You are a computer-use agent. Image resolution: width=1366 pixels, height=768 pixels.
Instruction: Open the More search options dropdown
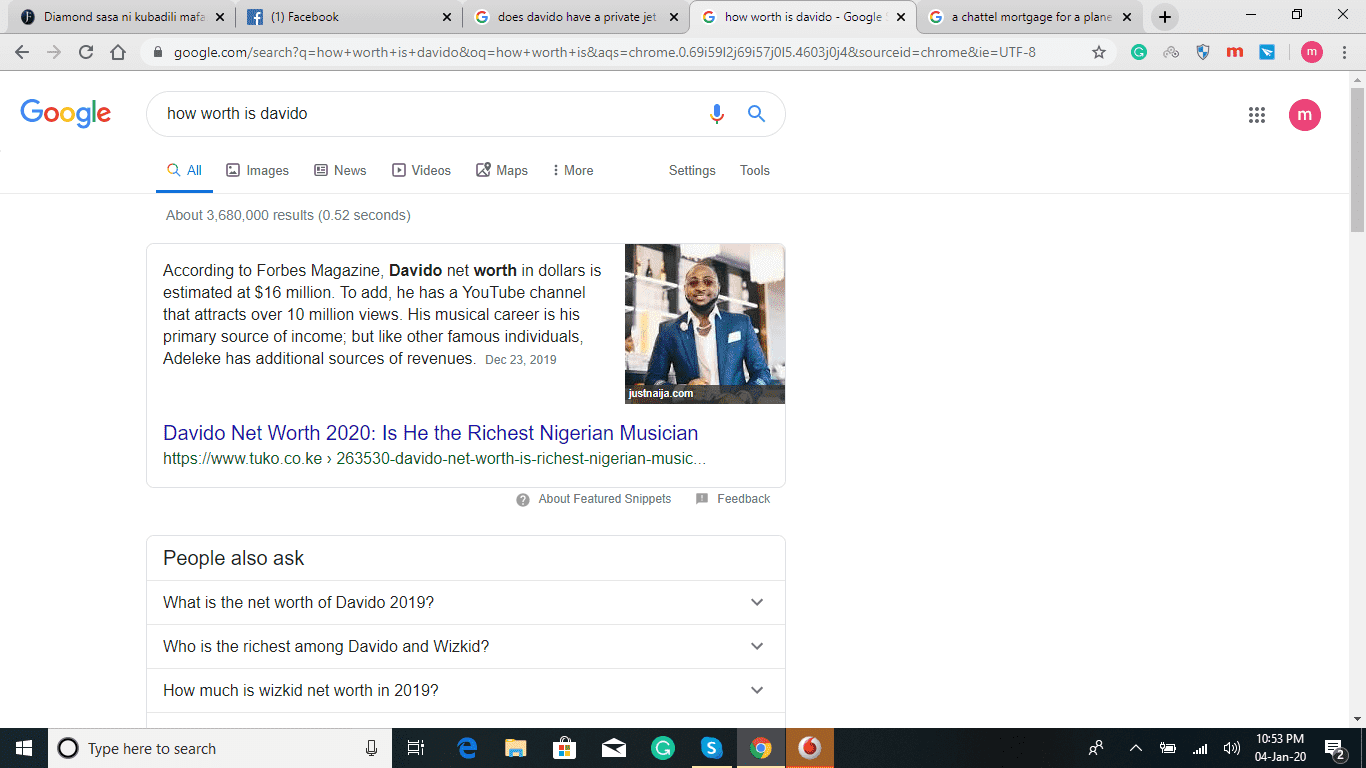click(x=572, y=171)
